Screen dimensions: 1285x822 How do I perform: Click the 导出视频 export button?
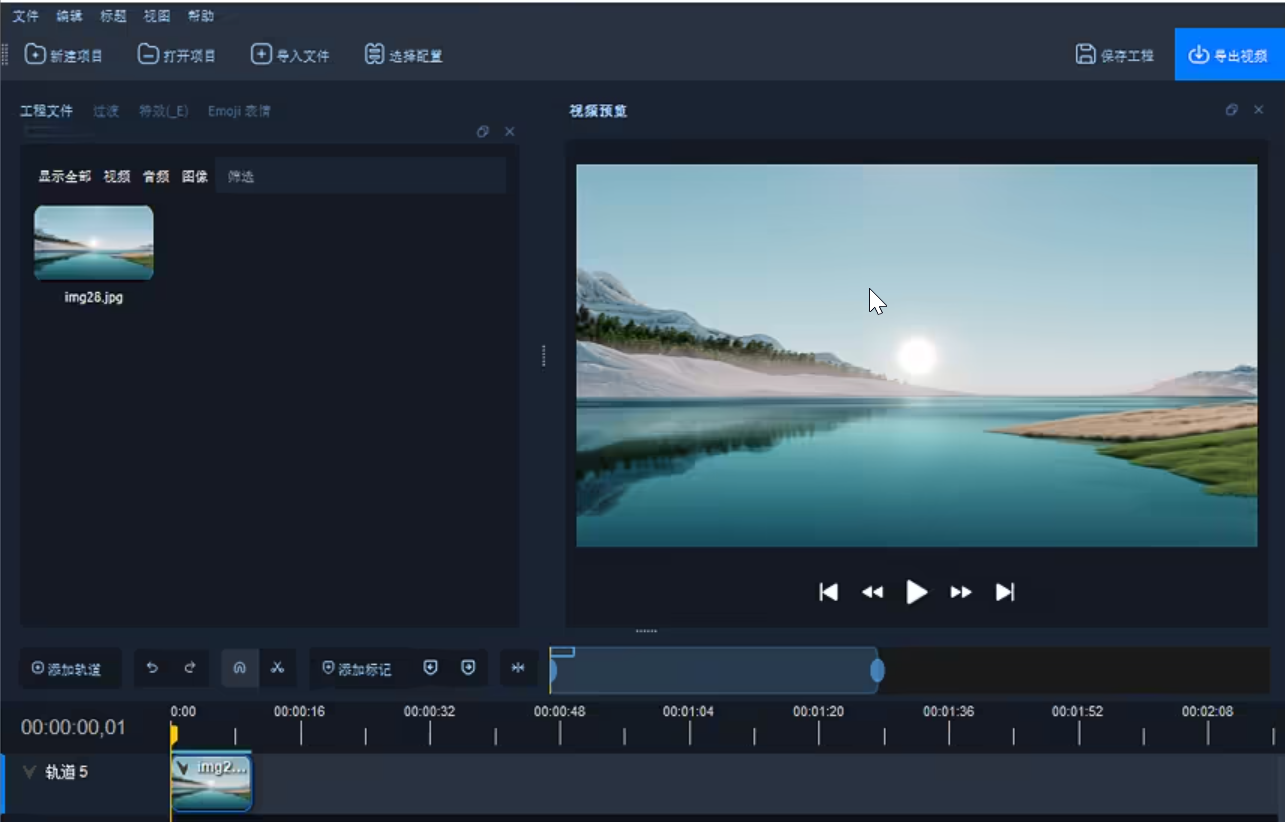tap(1229, 55)
